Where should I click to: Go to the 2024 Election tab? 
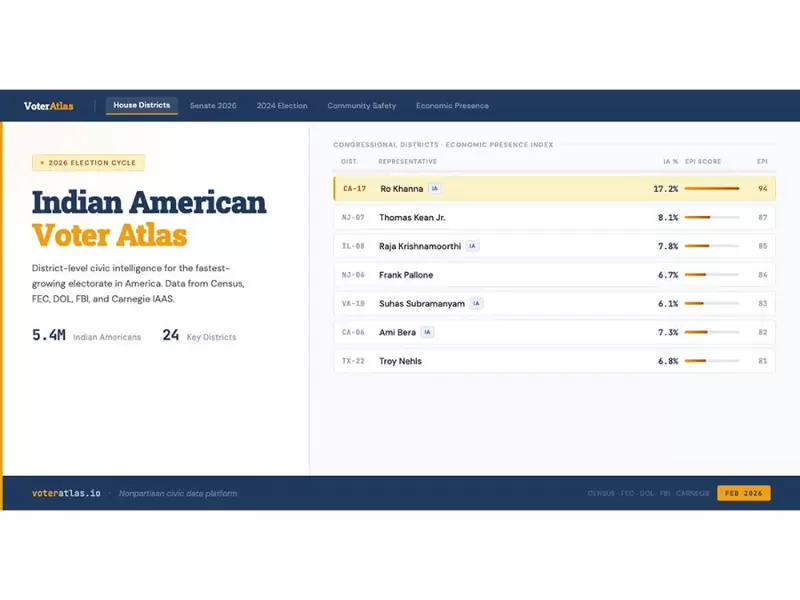coord(282,106)
